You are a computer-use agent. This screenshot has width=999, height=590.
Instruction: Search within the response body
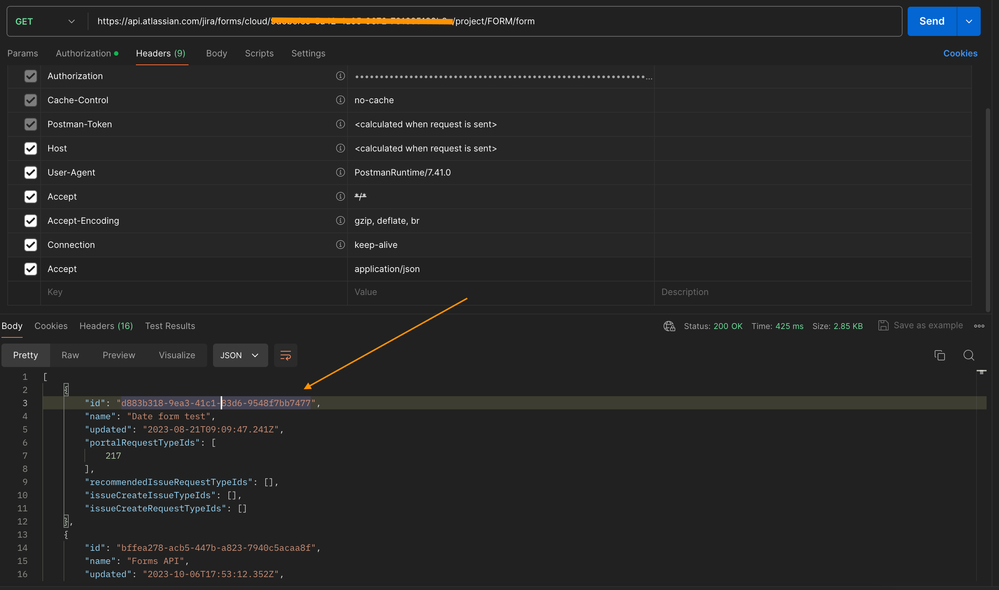click(968, 355)
